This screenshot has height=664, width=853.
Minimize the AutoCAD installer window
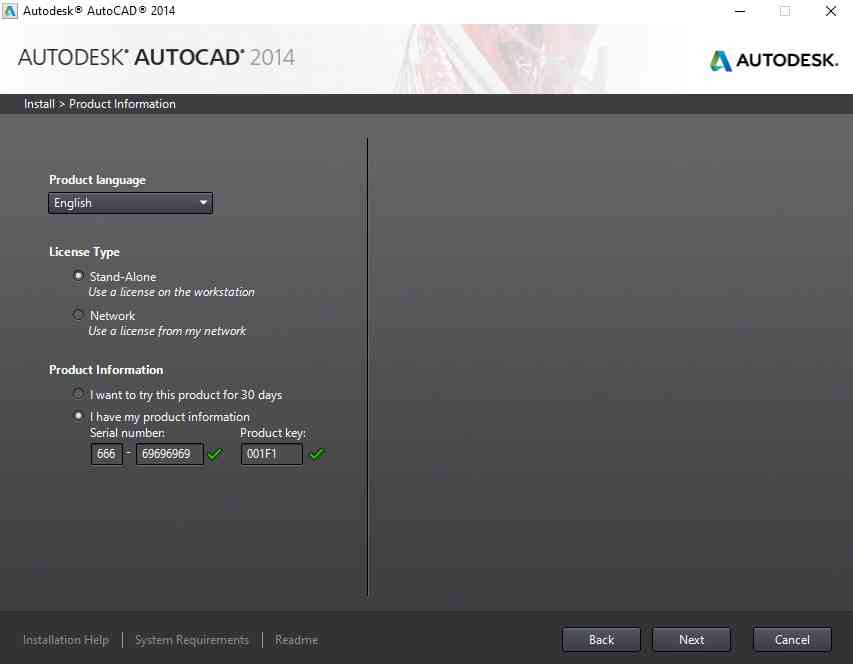(739, 11)
